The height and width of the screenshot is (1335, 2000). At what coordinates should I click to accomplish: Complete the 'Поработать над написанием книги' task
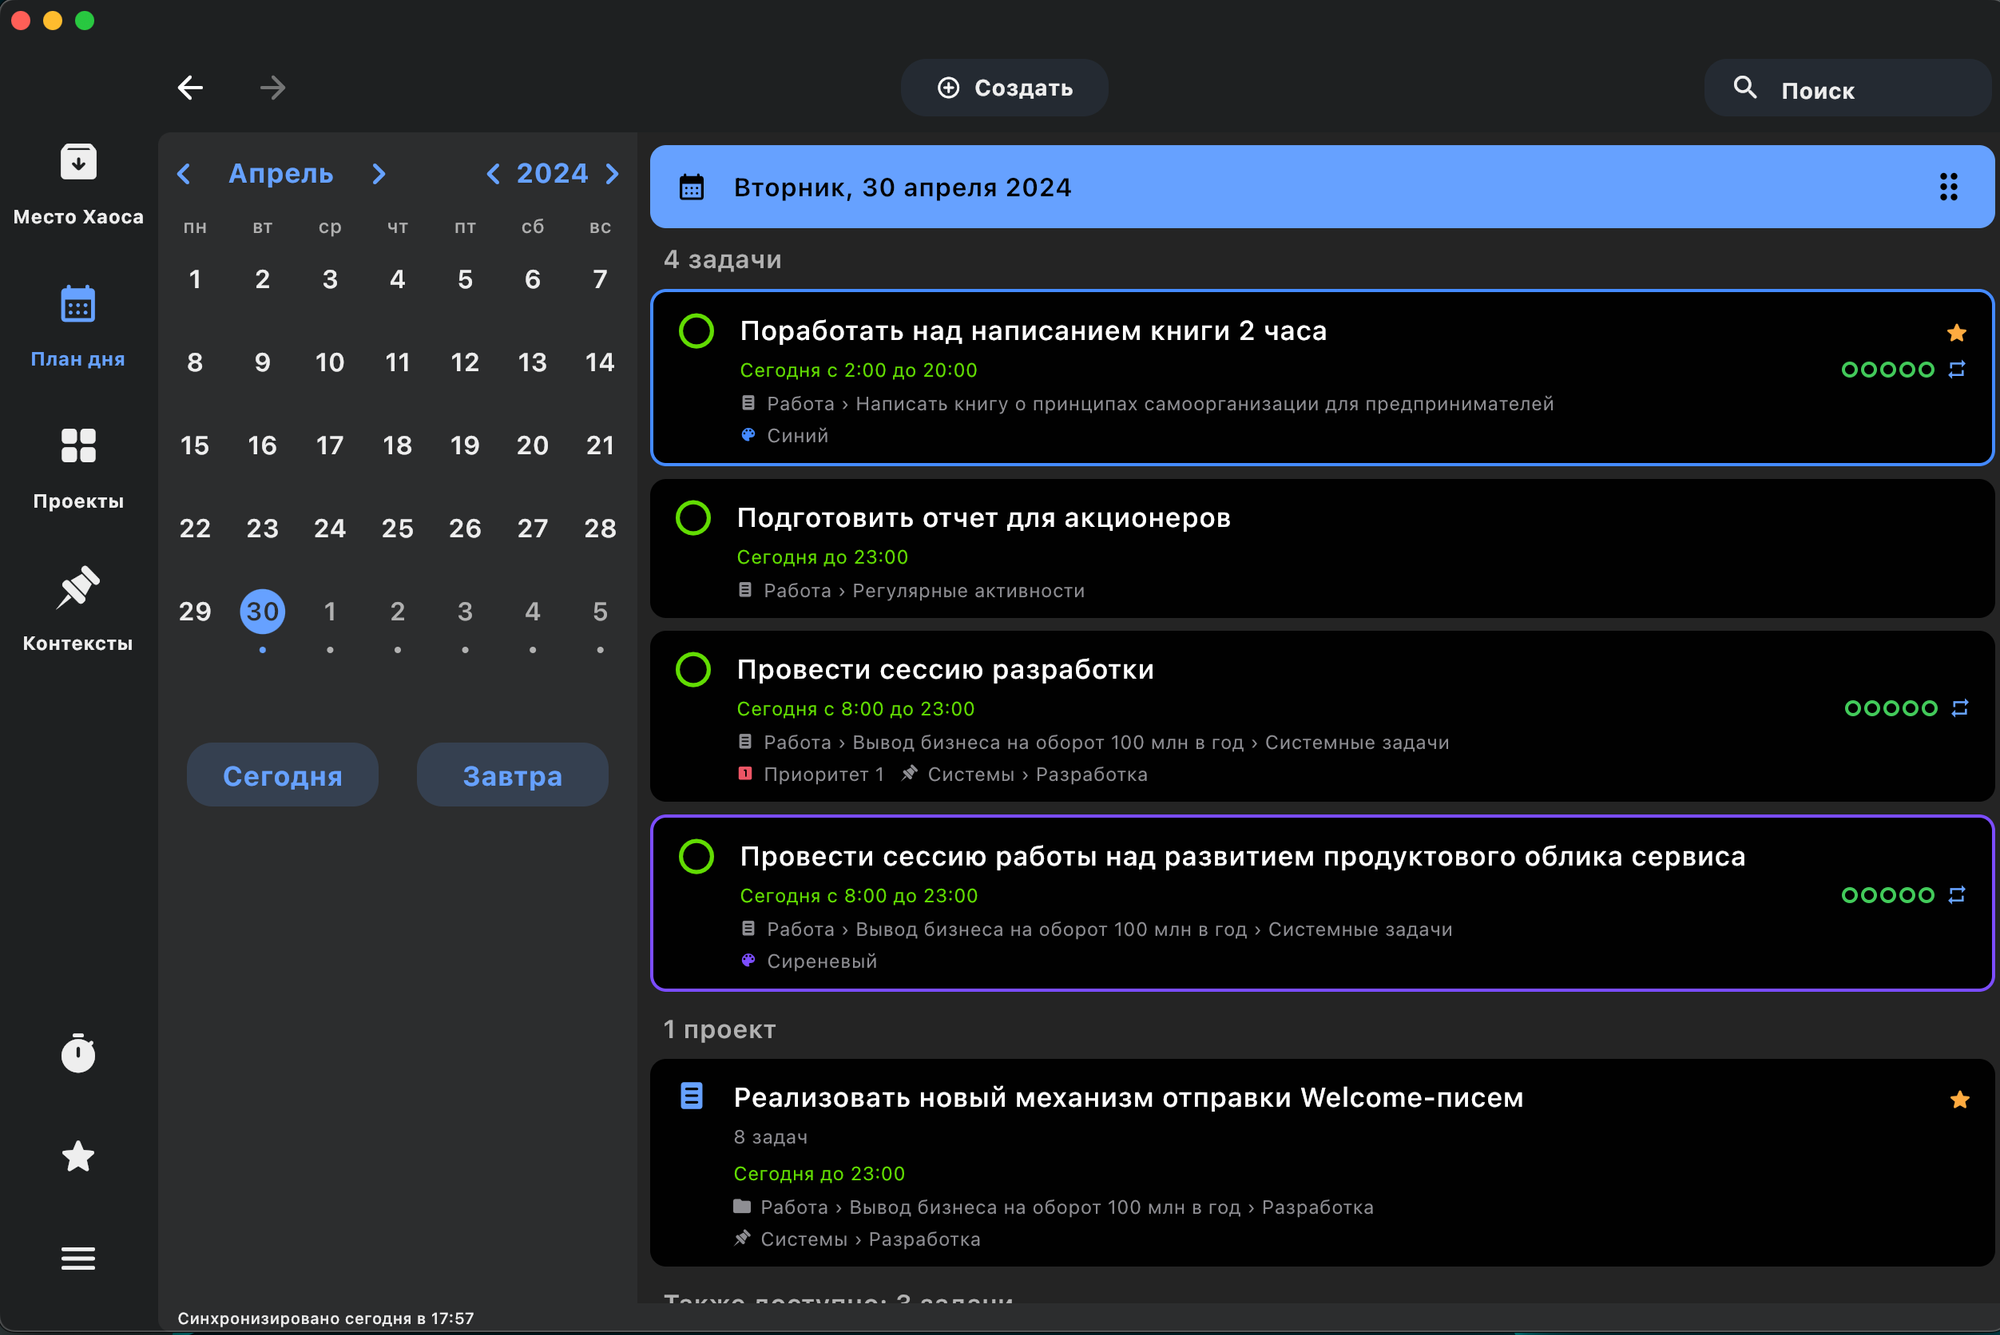coord(696,331)
